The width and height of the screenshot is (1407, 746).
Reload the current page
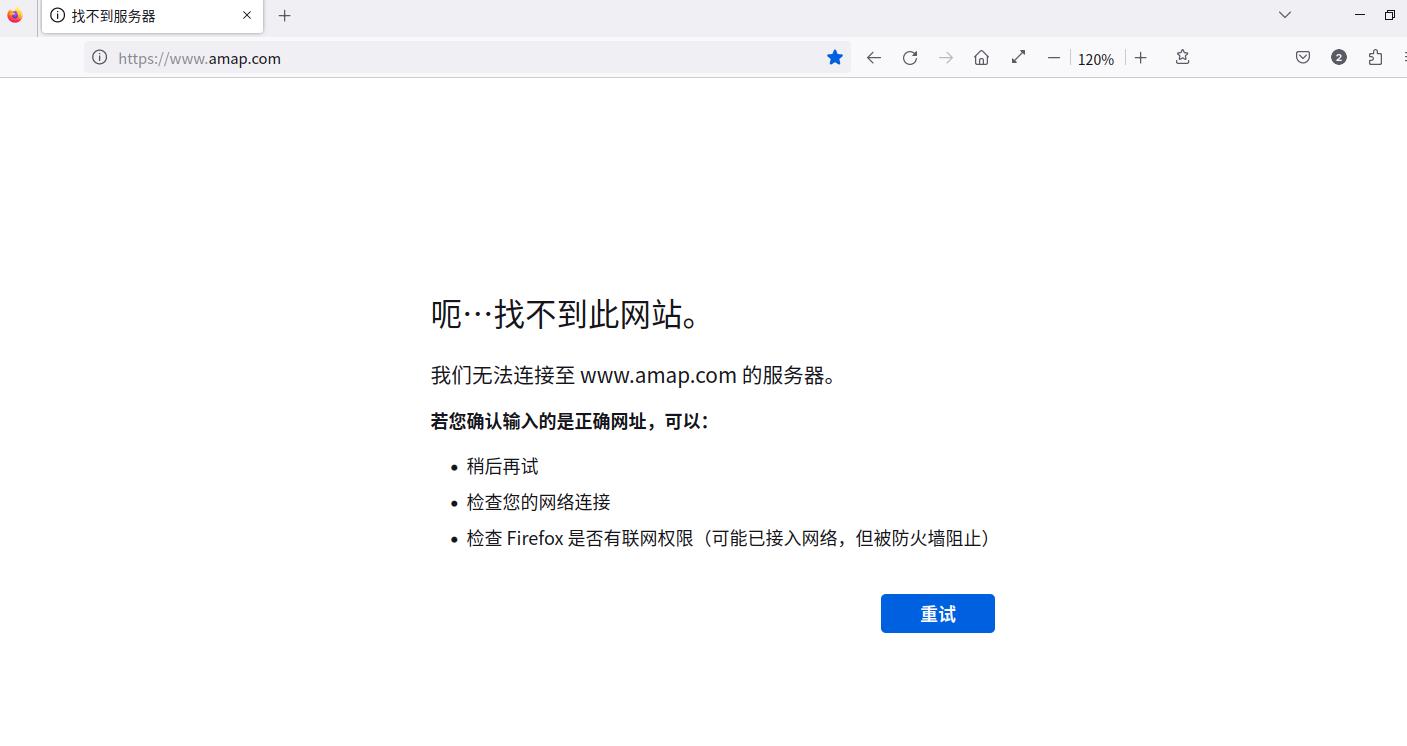[909, 57]
